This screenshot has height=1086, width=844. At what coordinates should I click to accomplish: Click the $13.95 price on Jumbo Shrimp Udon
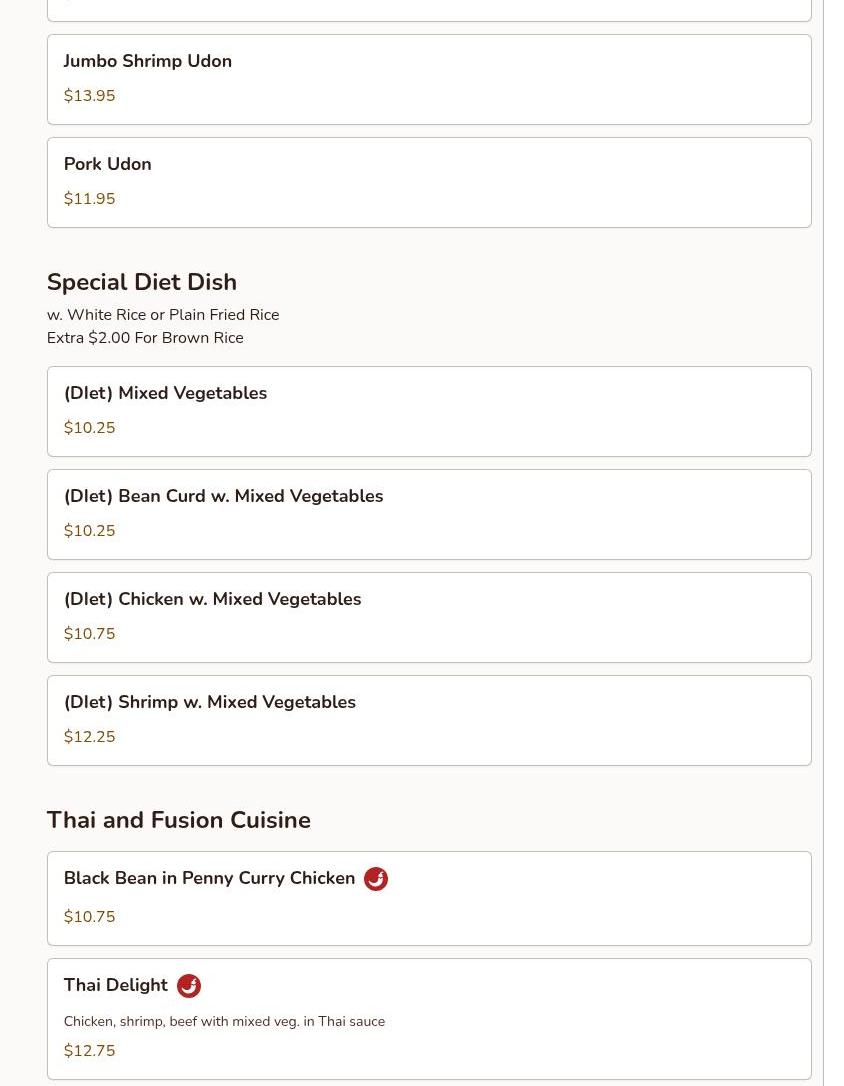tap(89, 96)
